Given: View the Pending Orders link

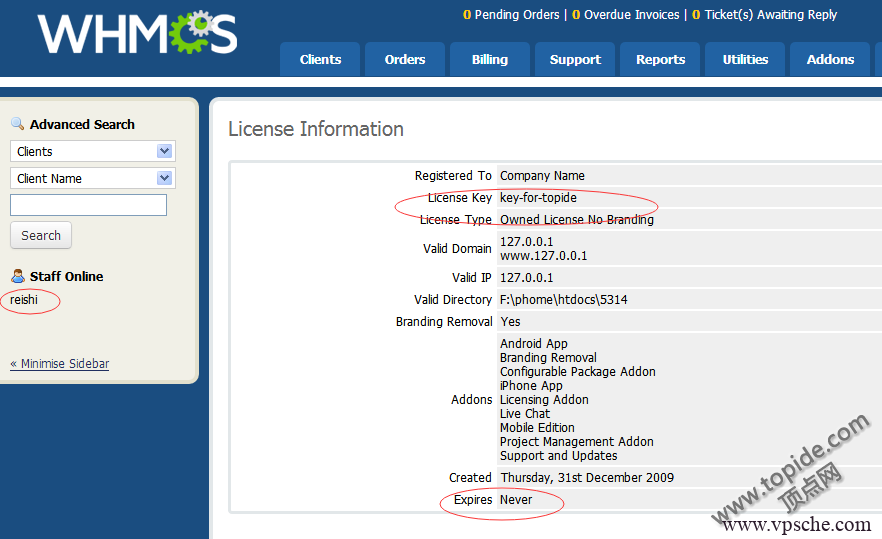Looking at the screenshot, I should [x=511, y=15].
